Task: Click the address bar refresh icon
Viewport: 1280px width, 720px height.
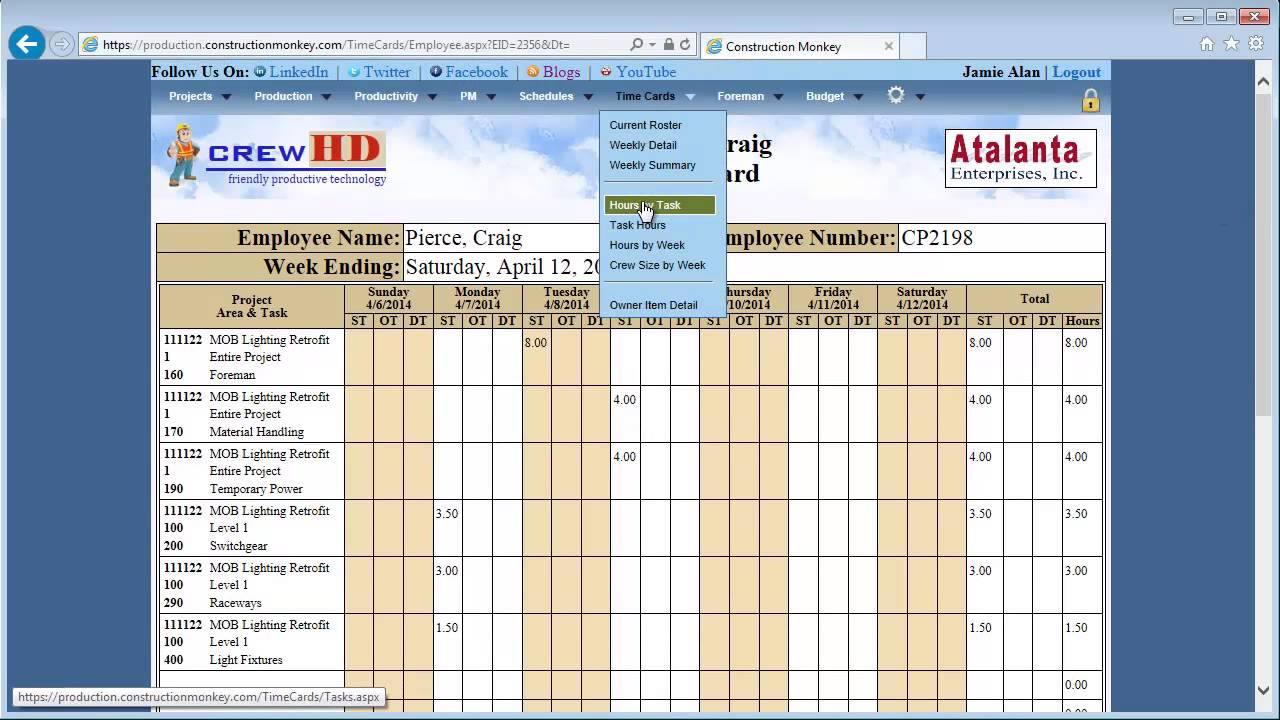Action: click(685, 45)
